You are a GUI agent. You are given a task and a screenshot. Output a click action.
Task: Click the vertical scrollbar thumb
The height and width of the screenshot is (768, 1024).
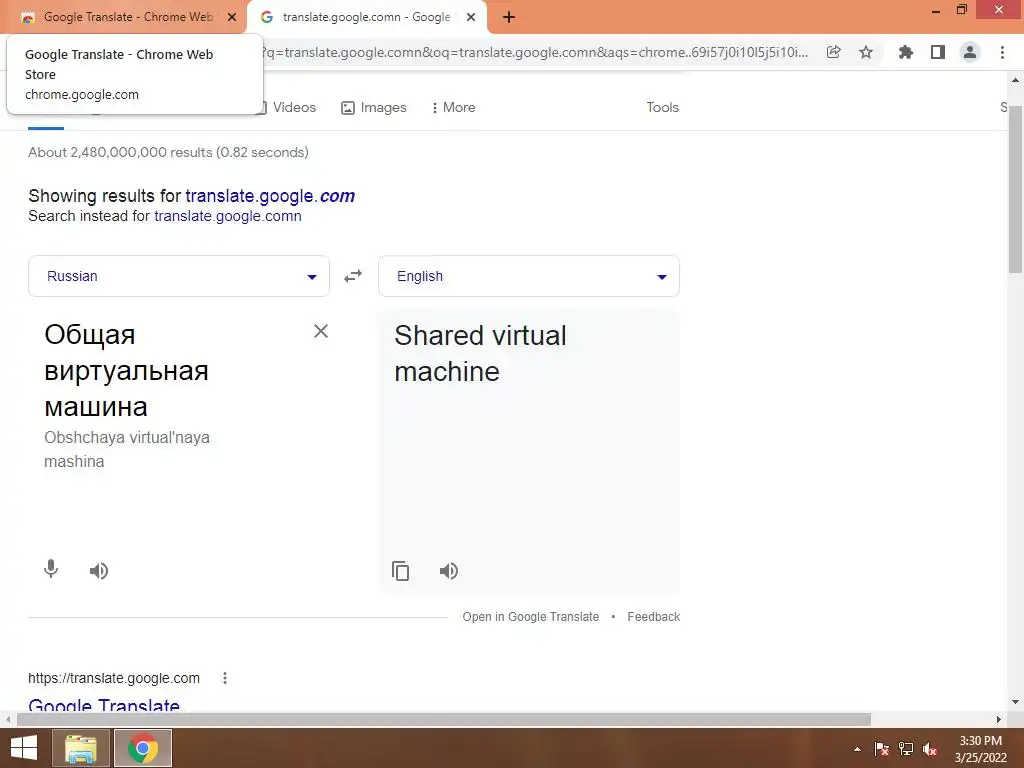(x=1015, y=189)
